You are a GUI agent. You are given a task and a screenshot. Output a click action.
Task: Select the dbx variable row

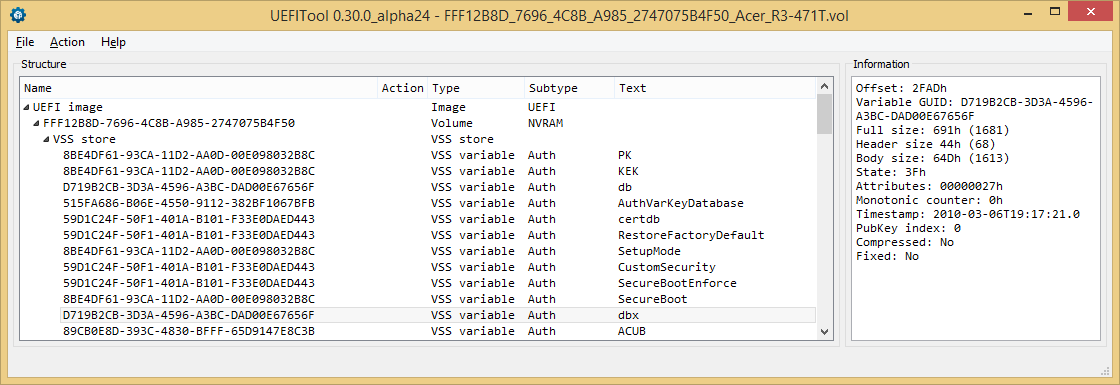[437, 315]
